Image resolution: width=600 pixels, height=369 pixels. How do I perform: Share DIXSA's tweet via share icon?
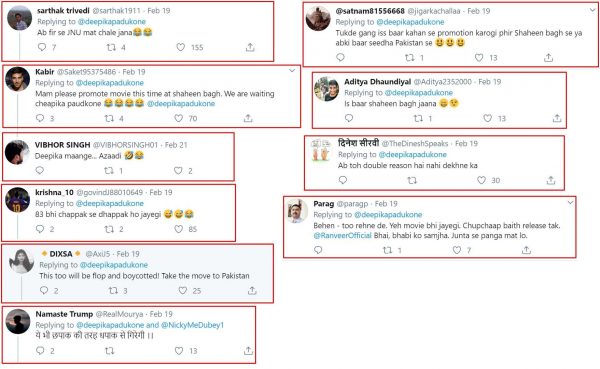click(252, 291)
